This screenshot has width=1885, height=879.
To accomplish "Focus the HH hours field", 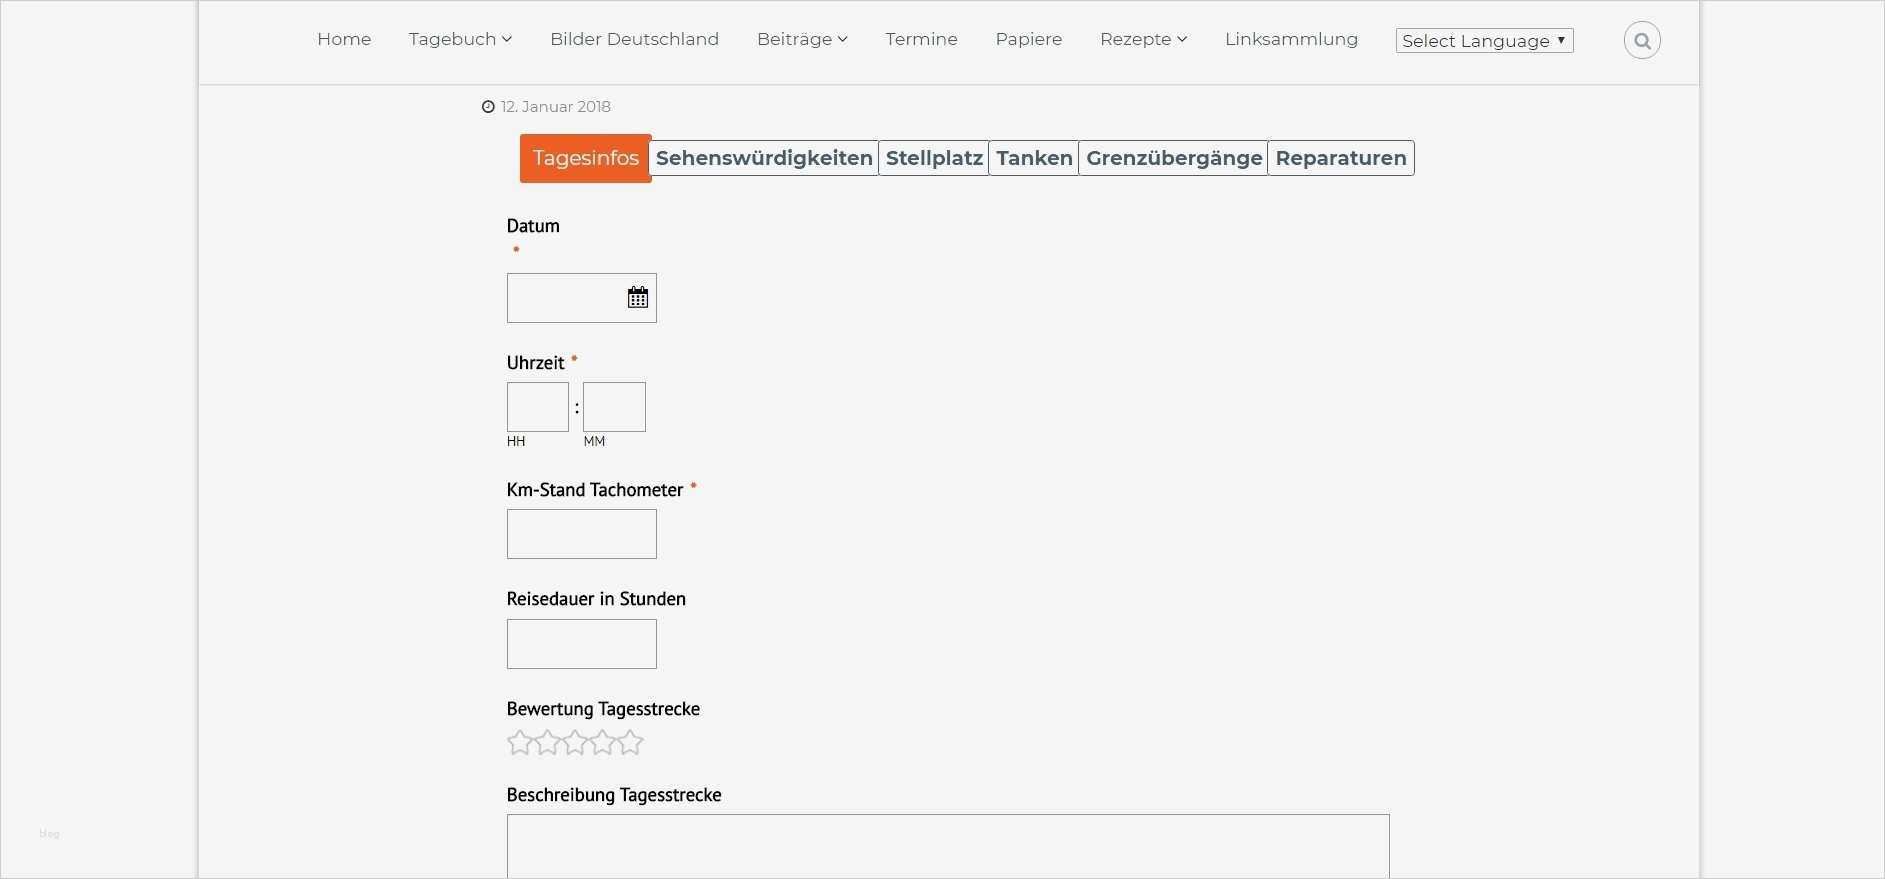I will (537, 407).
